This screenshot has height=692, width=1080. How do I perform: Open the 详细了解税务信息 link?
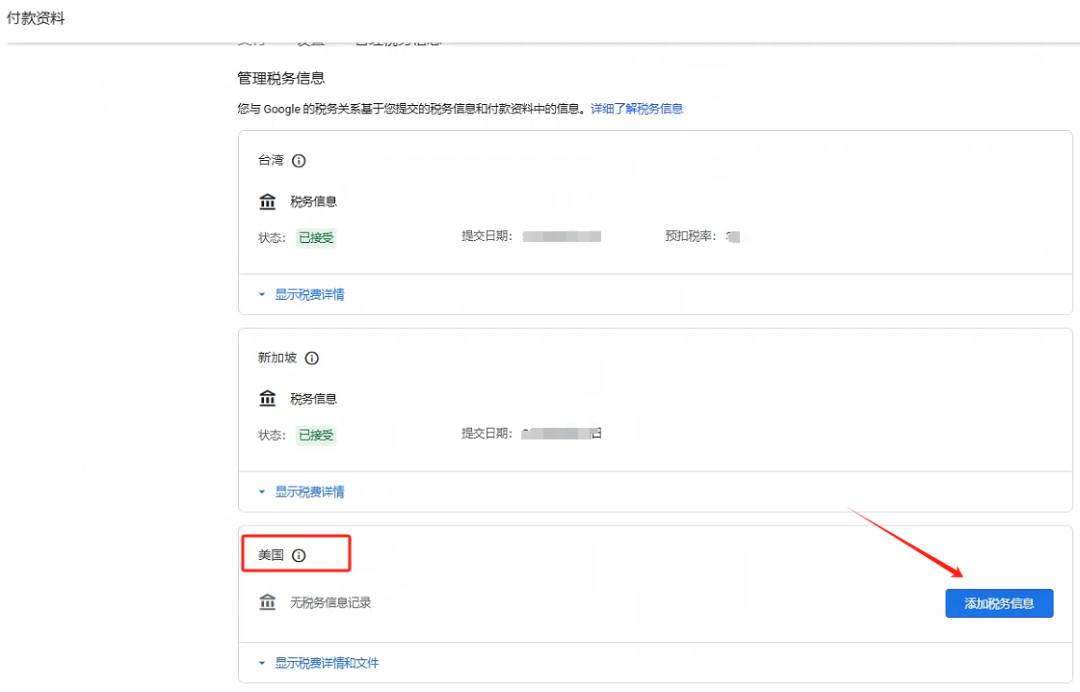point(636,109)
